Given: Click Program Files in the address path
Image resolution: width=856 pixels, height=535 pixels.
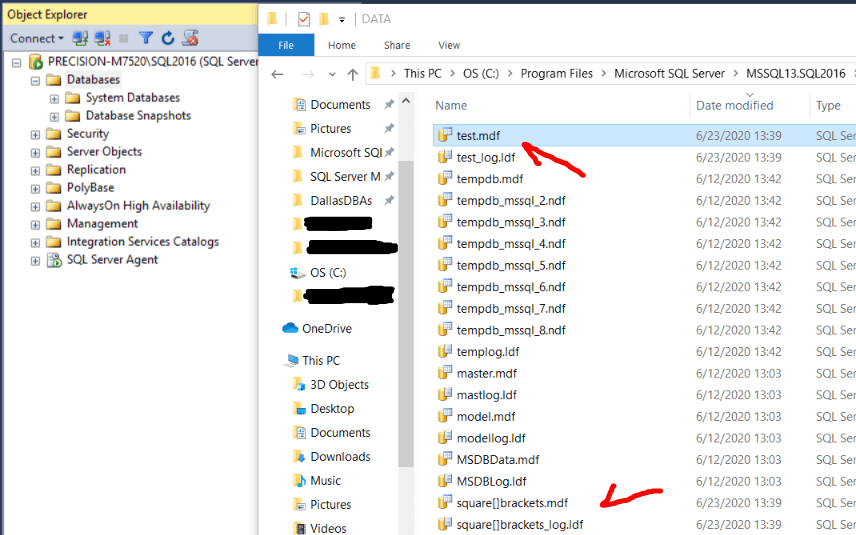Looking at the screenshot, I should point(556,74).
